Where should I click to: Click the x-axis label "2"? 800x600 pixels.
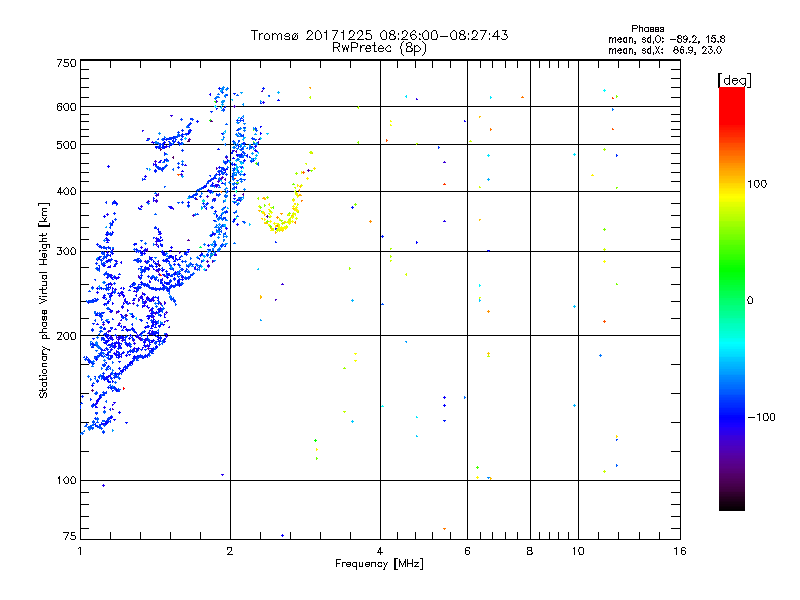pos(230,551)
